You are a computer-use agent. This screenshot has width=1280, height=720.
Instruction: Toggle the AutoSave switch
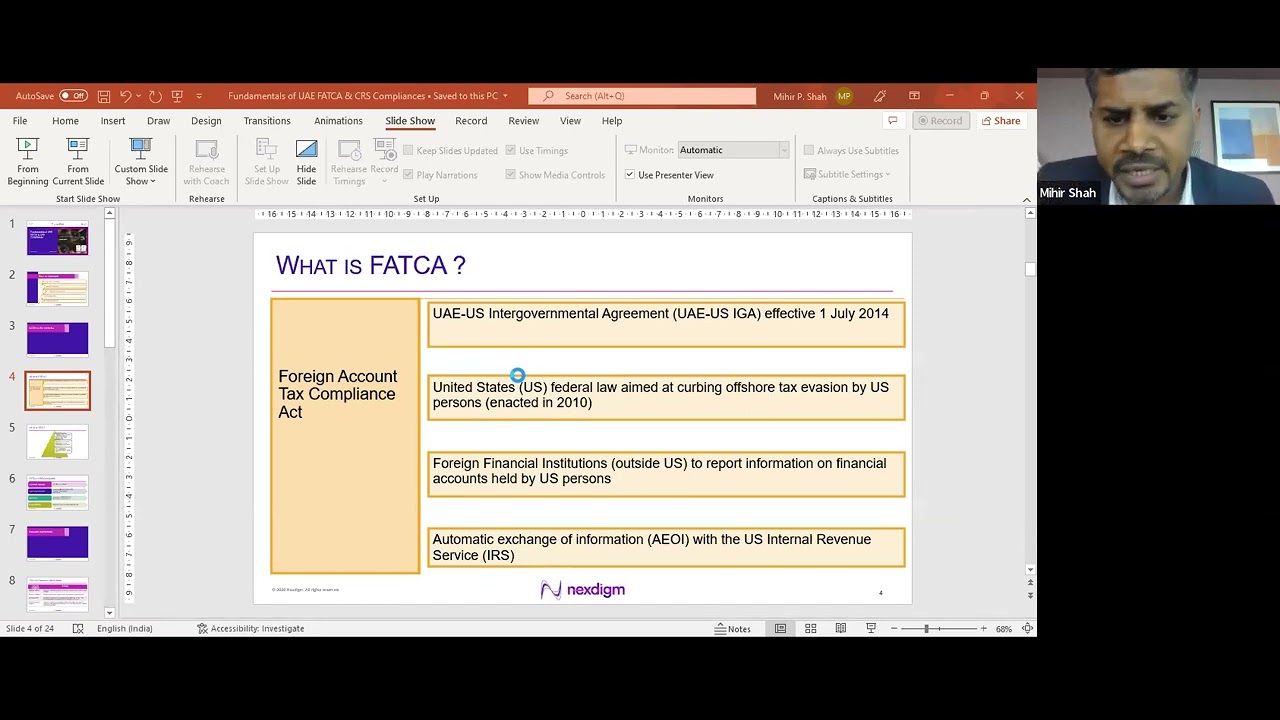(73, 96)
